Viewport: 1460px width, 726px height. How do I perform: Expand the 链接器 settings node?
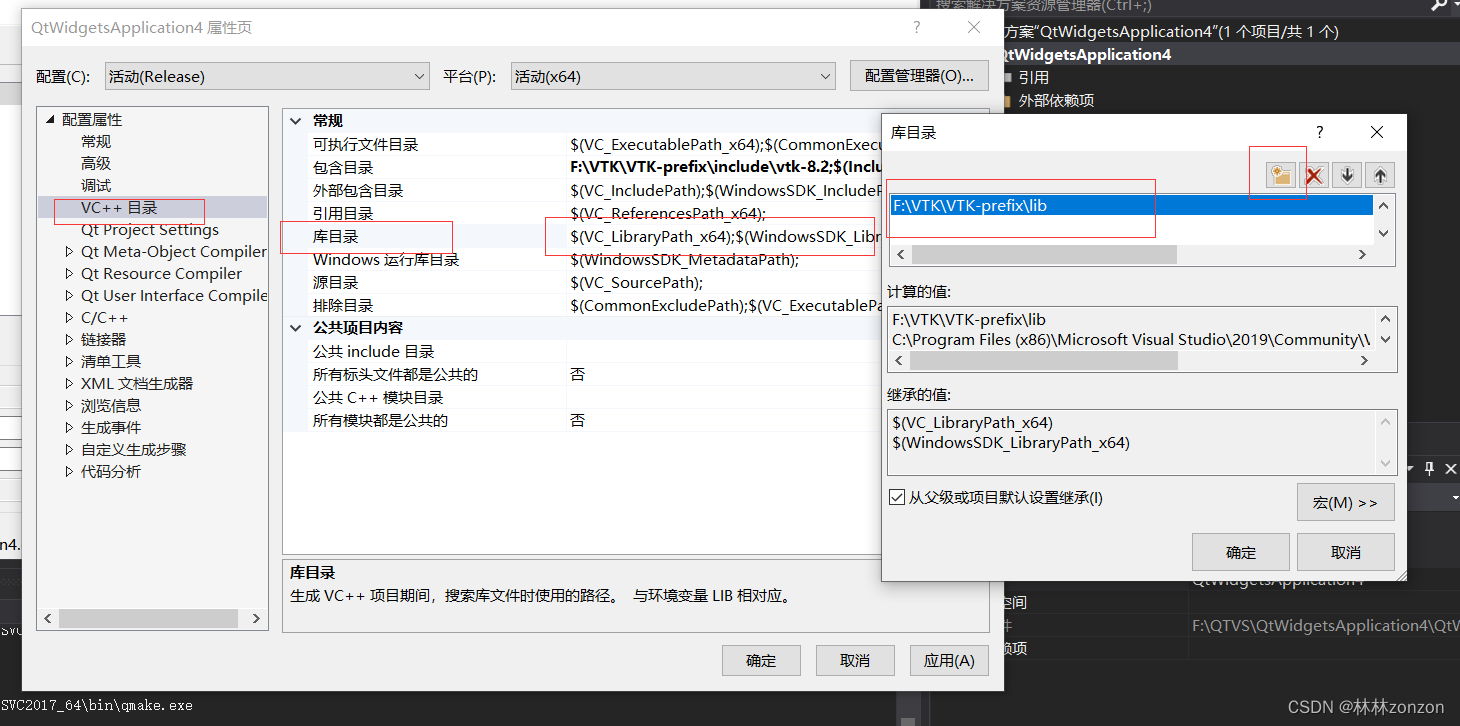coord(70,339)
